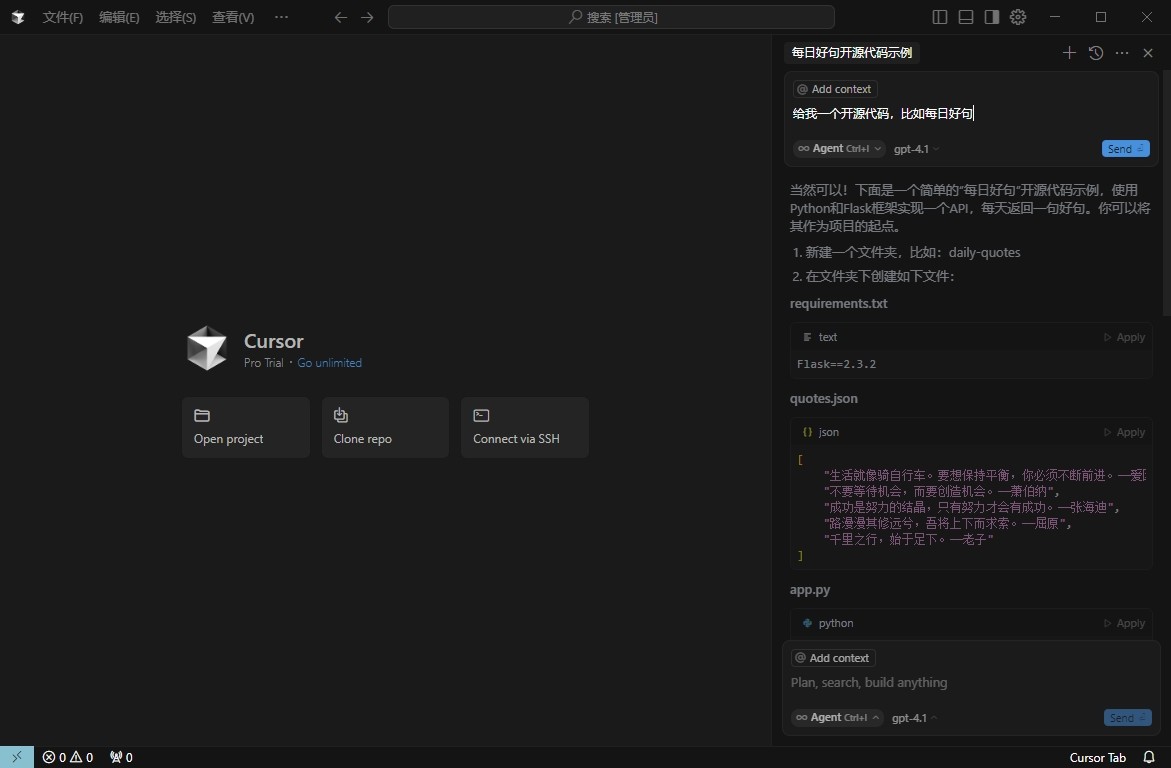The image size is (1171, 768).
Task: Show more menus via title bar ellipsis
Action: (x=281, y=17)
